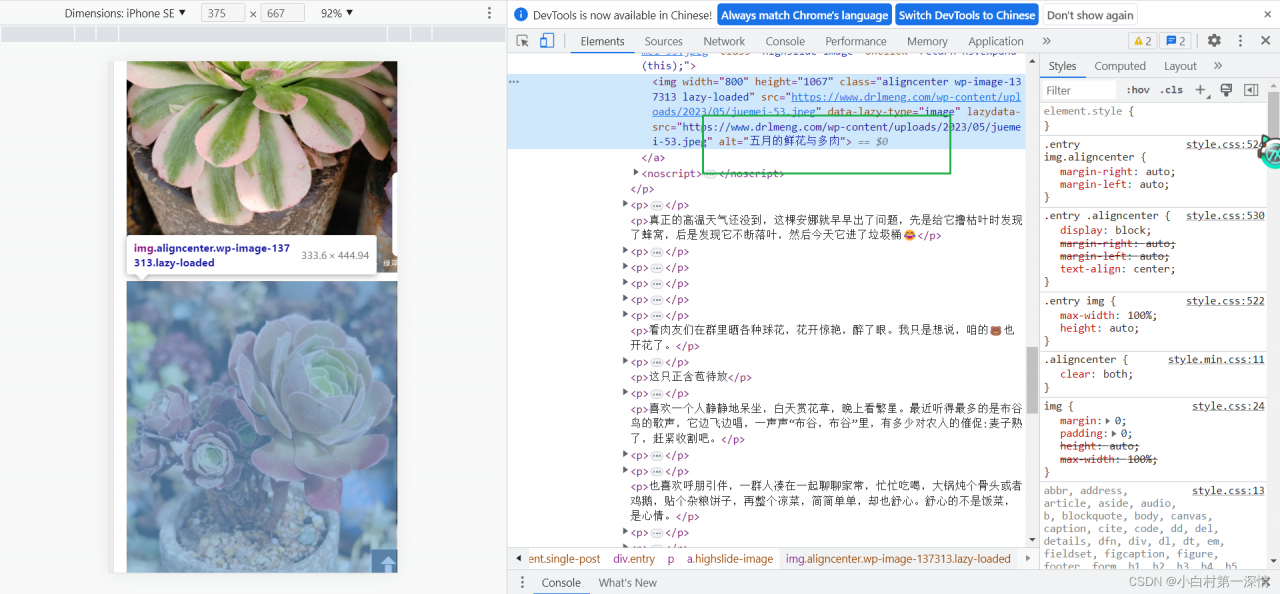Open the 92% zoom dropdown

tap(337, 13)
